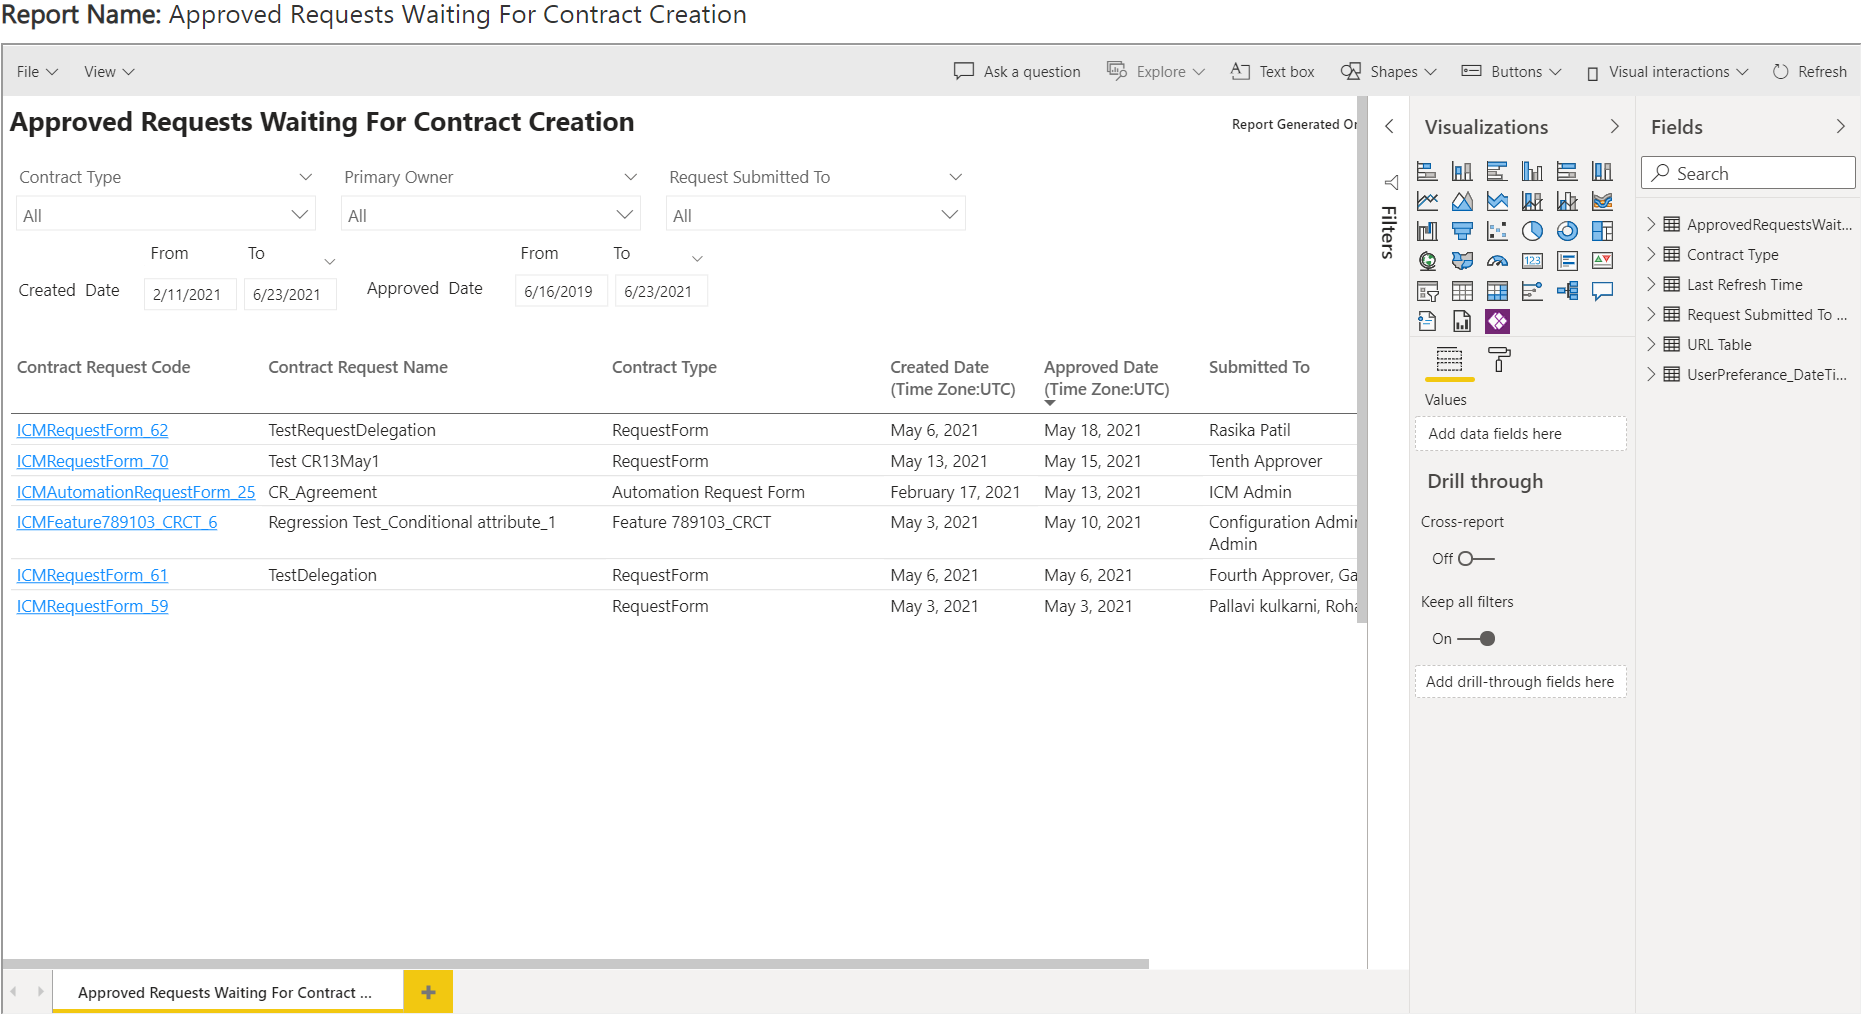Screen dimensions: 1861x1014
Task: Select the globe map visualization
Action: tap(1427, 262)
